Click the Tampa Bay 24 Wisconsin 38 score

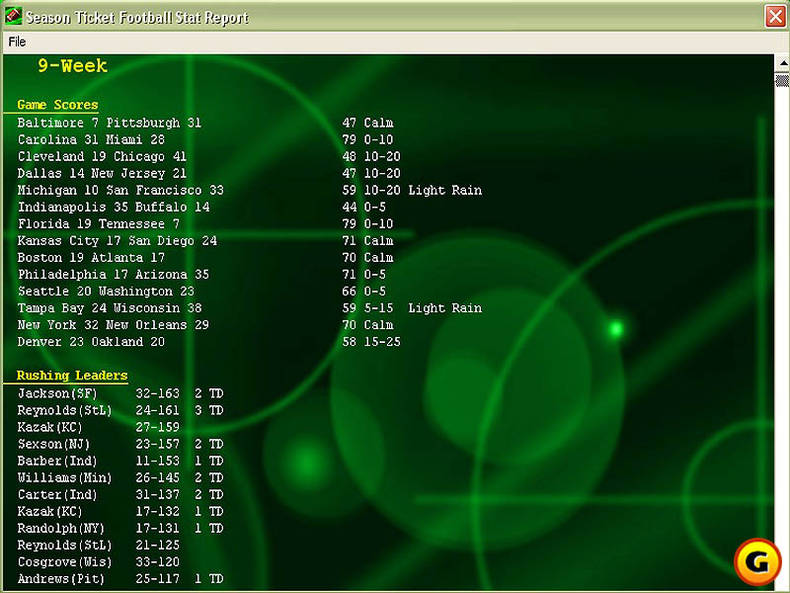coord(109,308)
